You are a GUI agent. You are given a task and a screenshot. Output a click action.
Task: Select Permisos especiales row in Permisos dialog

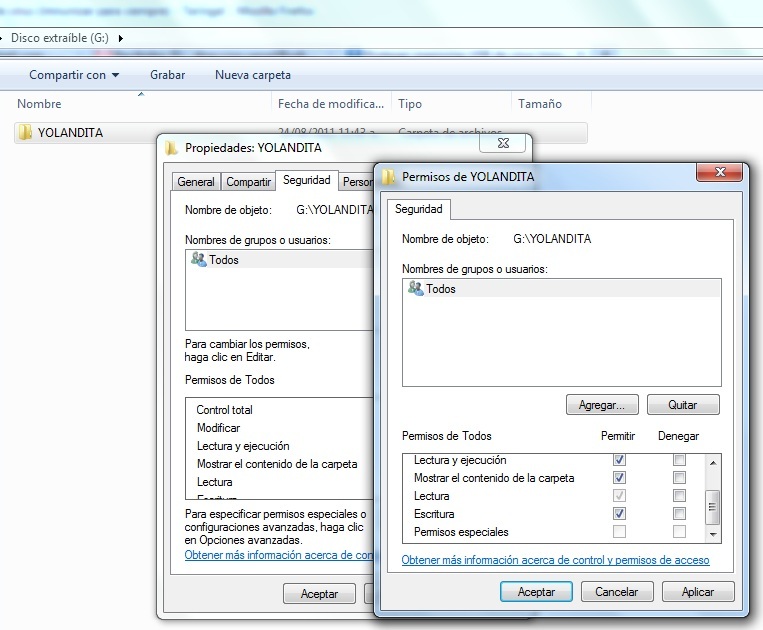click(x=461, y=532)
